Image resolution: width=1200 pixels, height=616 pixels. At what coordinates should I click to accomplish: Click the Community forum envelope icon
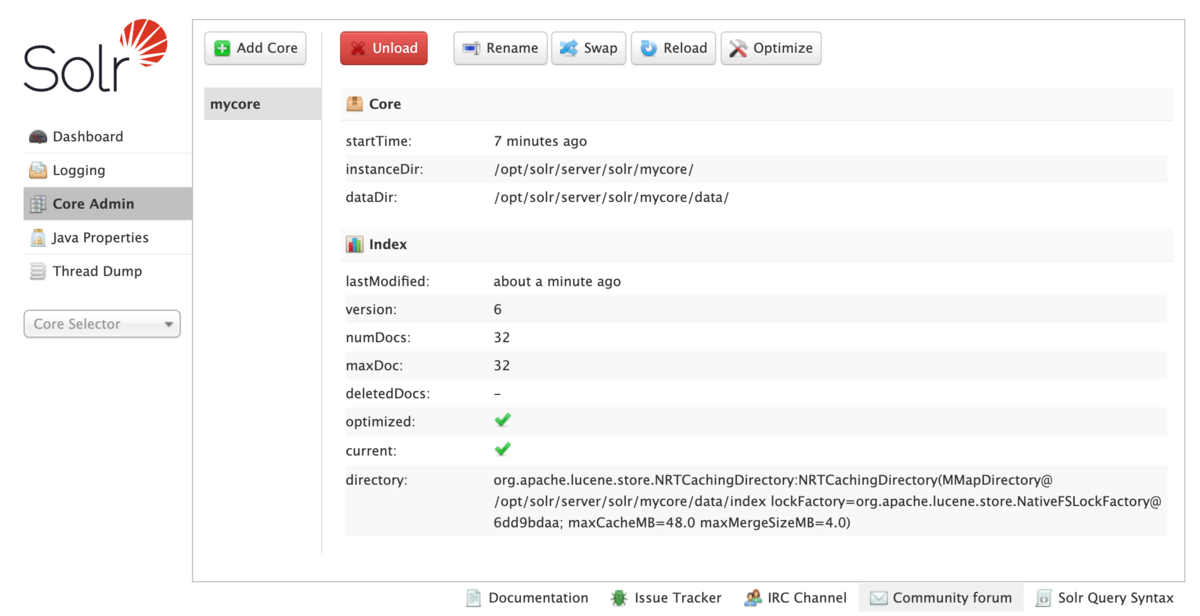pos(878,598)
